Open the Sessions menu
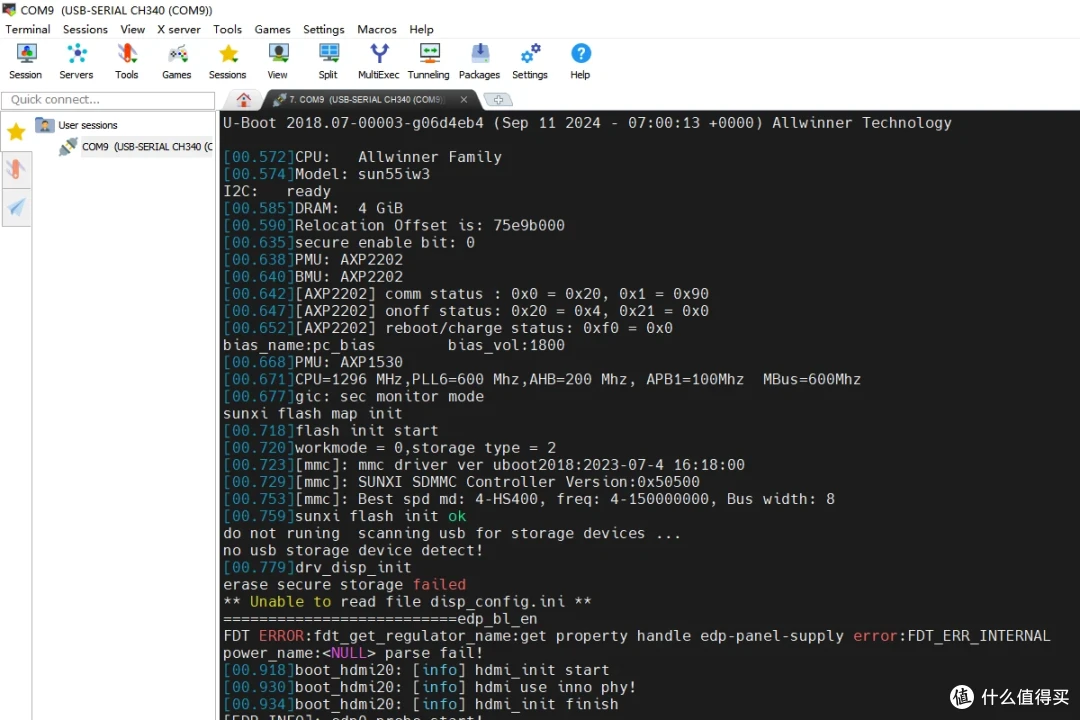The height and width of the screenshot is (720, 1080). click(85, 29)
